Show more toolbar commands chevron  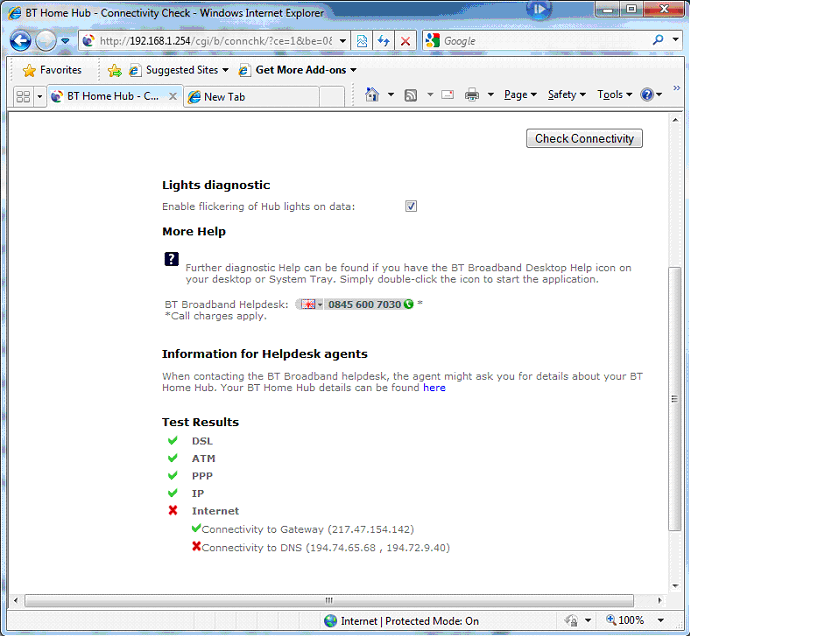(x=676, y=88)
